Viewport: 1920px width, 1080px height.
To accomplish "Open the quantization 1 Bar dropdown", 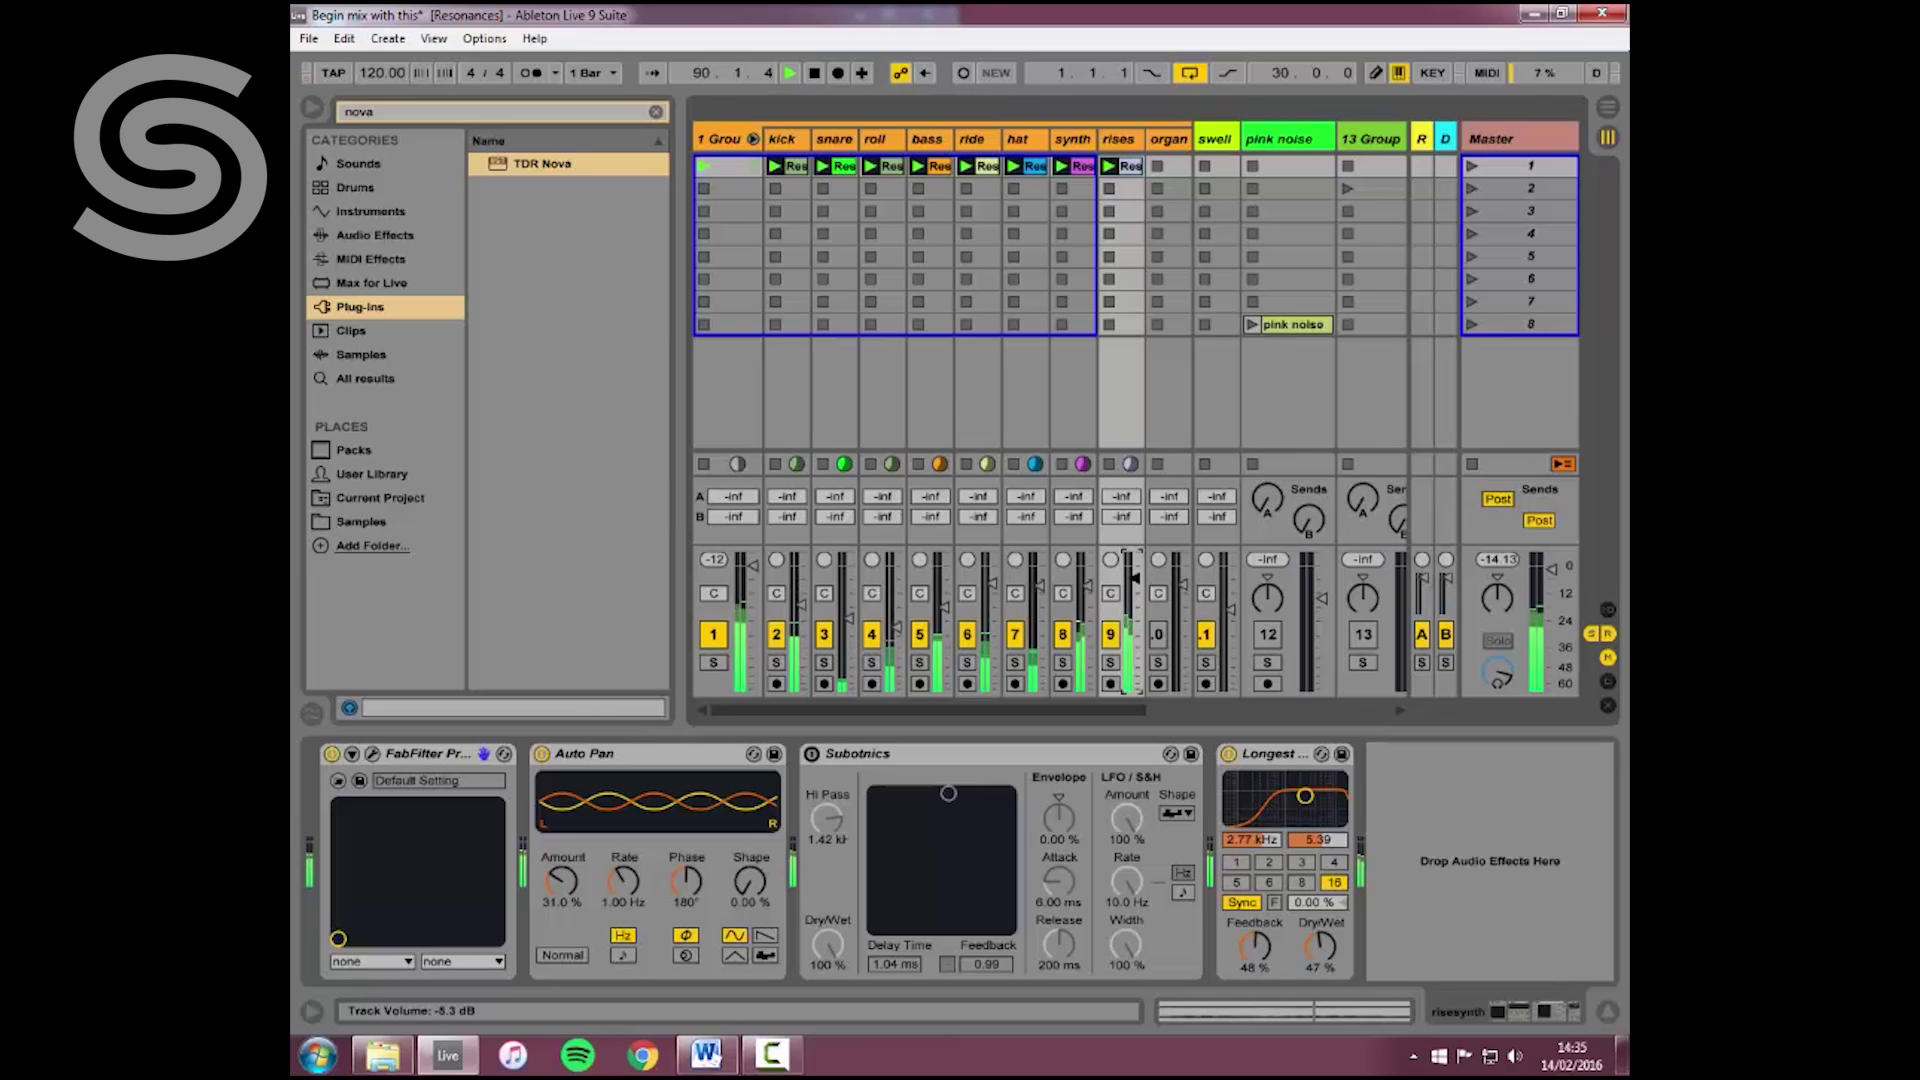I will [x=594, y=73].
